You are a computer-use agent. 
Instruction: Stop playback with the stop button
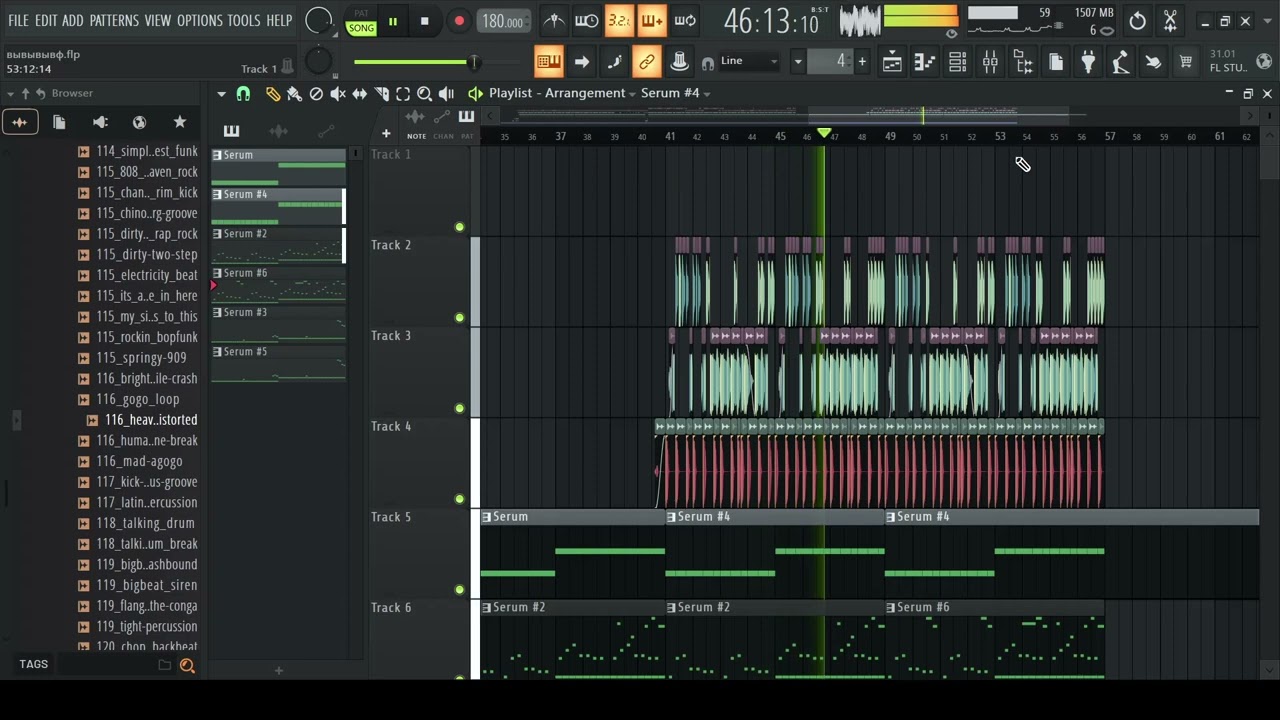pyautogui.click(x=425, y=21)
